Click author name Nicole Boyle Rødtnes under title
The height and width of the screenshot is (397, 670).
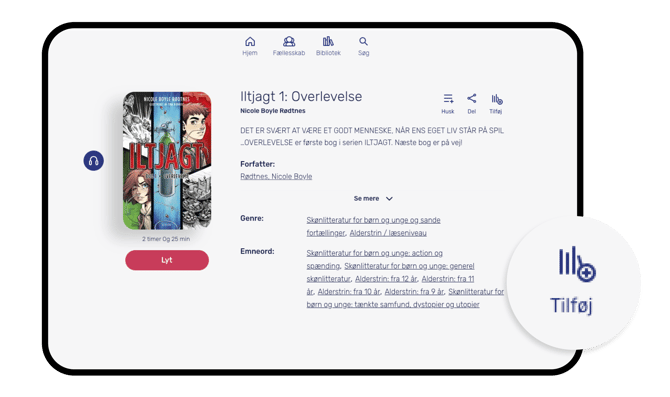[273, 111]
